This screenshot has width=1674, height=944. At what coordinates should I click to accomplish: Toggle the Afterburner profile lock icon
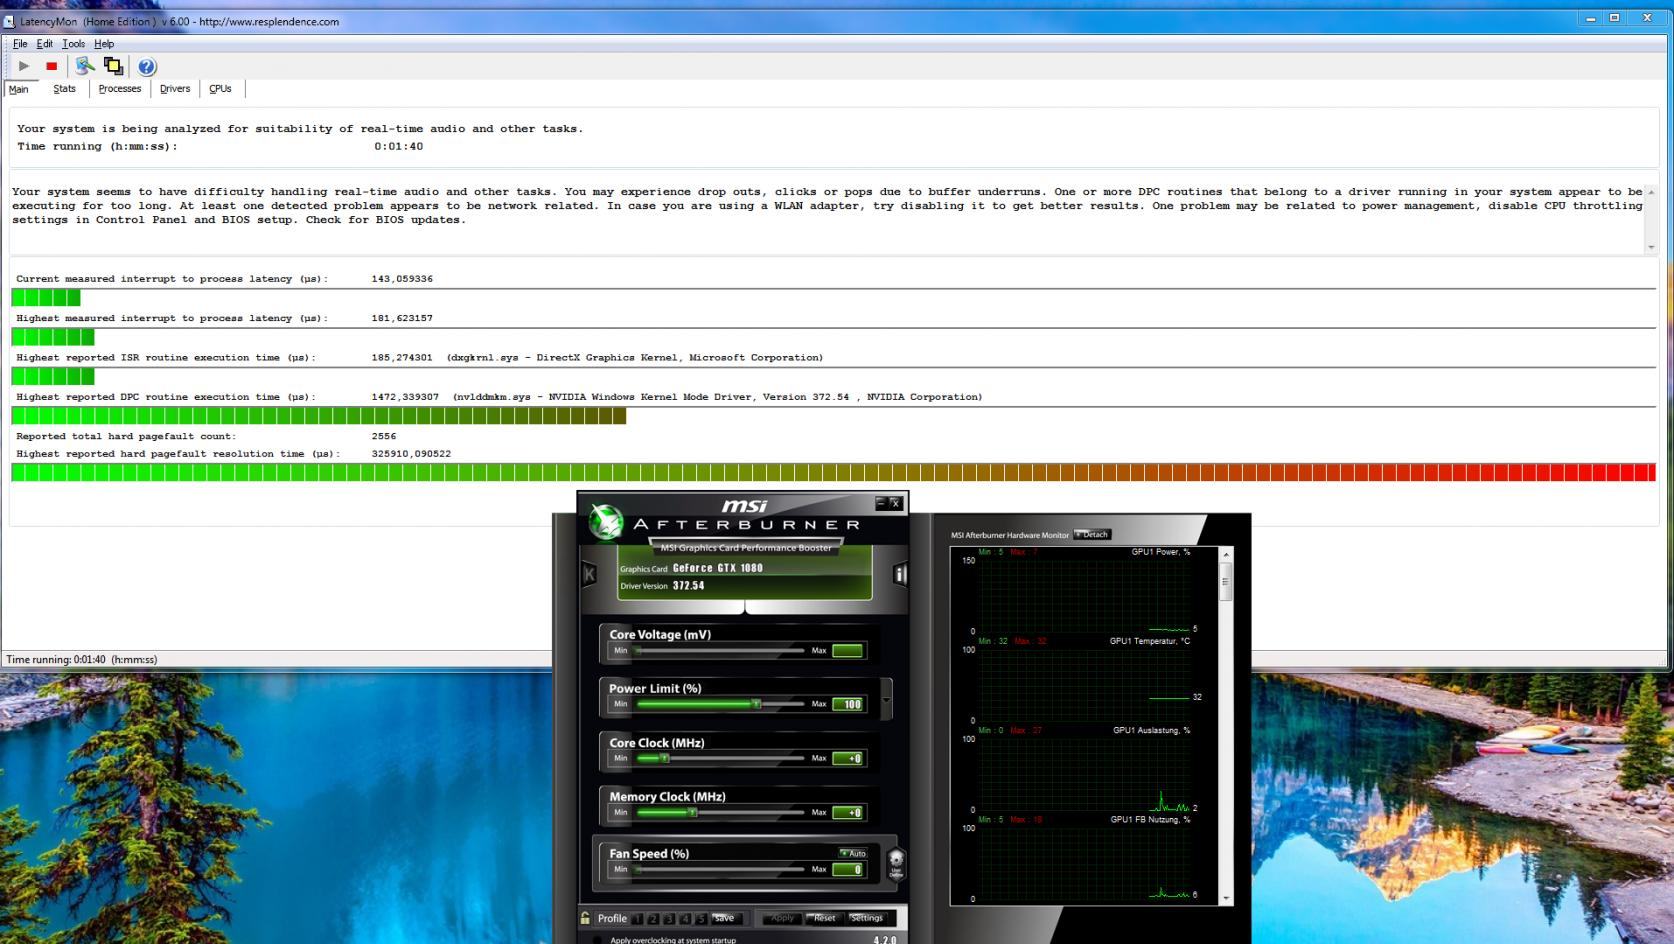[x=585, y=918]
